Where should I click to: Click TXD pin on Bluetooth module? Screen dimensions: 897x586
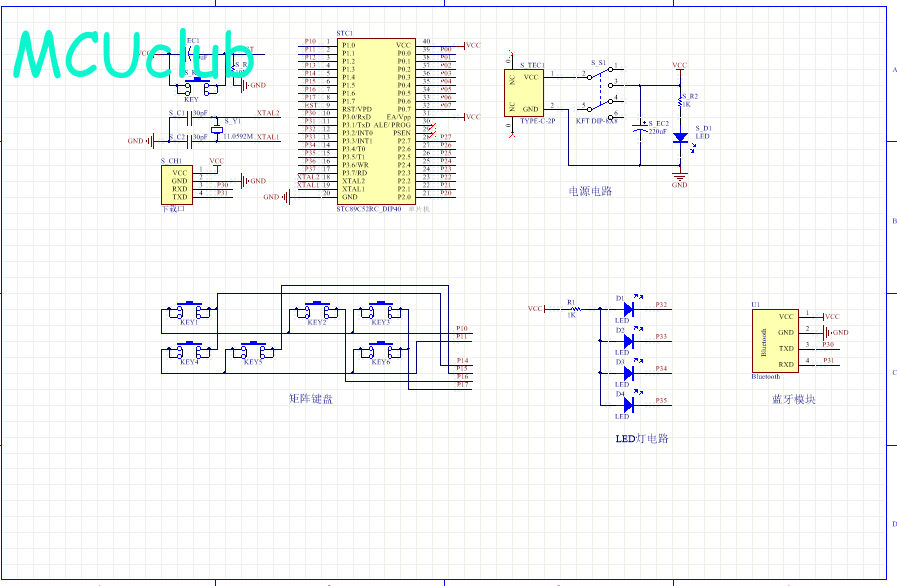[786, 349]
